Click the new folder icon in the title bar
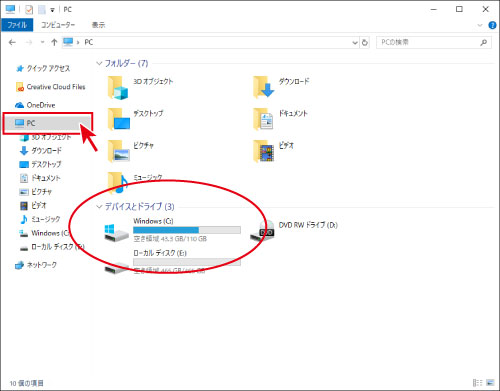The image size is (500, 391). pyautogui.click(x=42, y=10)
